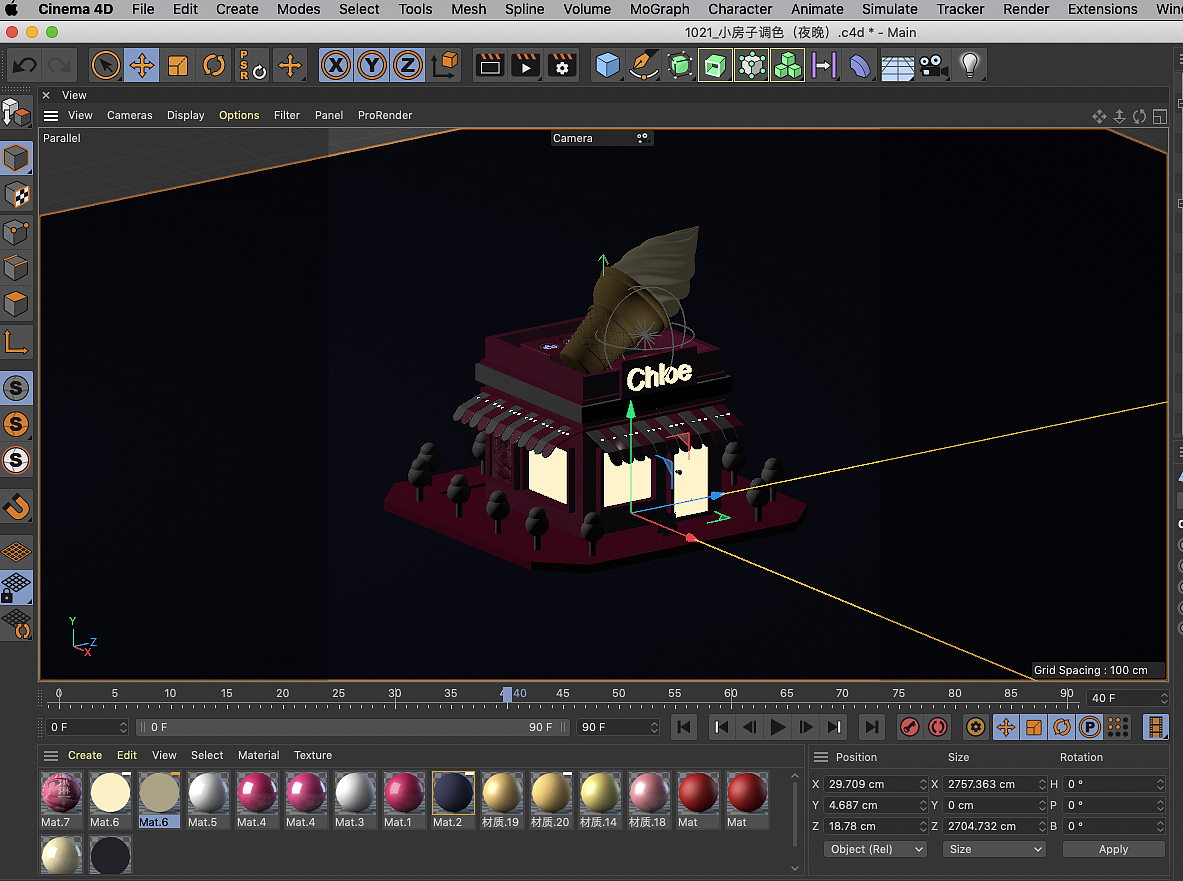Screen dimensions: 1183x881
Task: Switch to Texture mode
Action: (x=17, y=195)
